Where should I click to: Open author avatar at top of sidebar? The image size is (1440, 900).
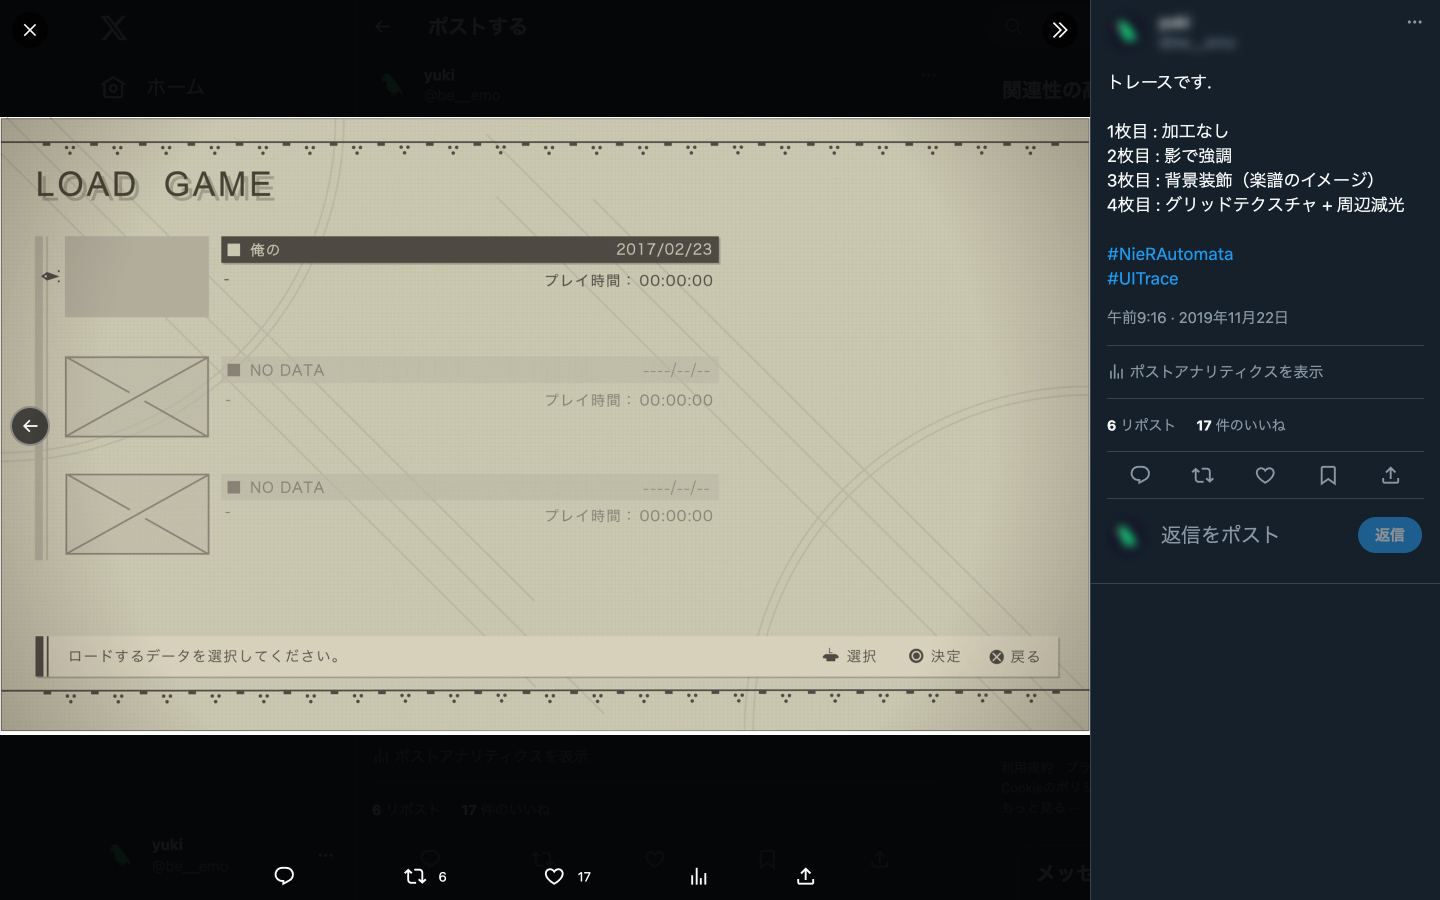1127,32
